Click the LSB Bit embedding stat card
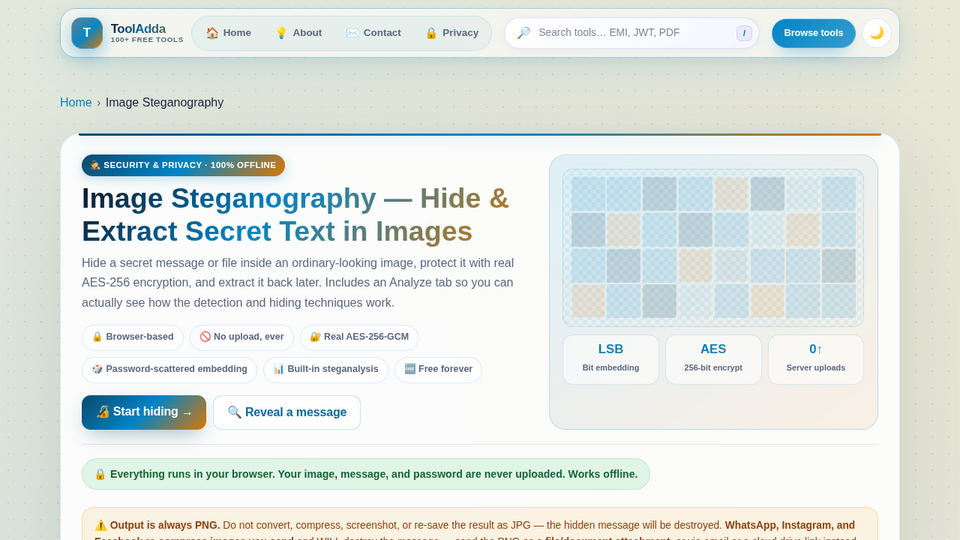This screenshot has width=960, height=540. [x=610, y=359]
